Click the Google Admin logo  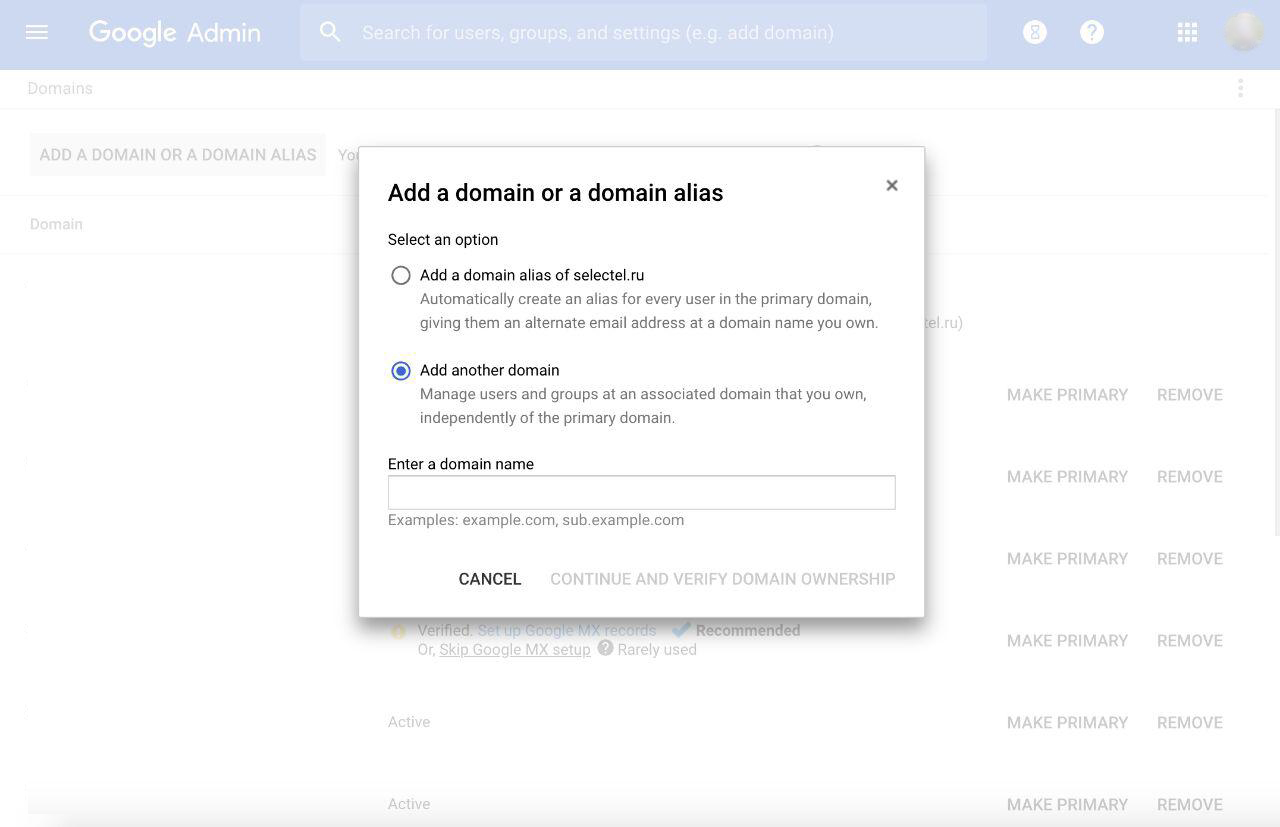175,32
